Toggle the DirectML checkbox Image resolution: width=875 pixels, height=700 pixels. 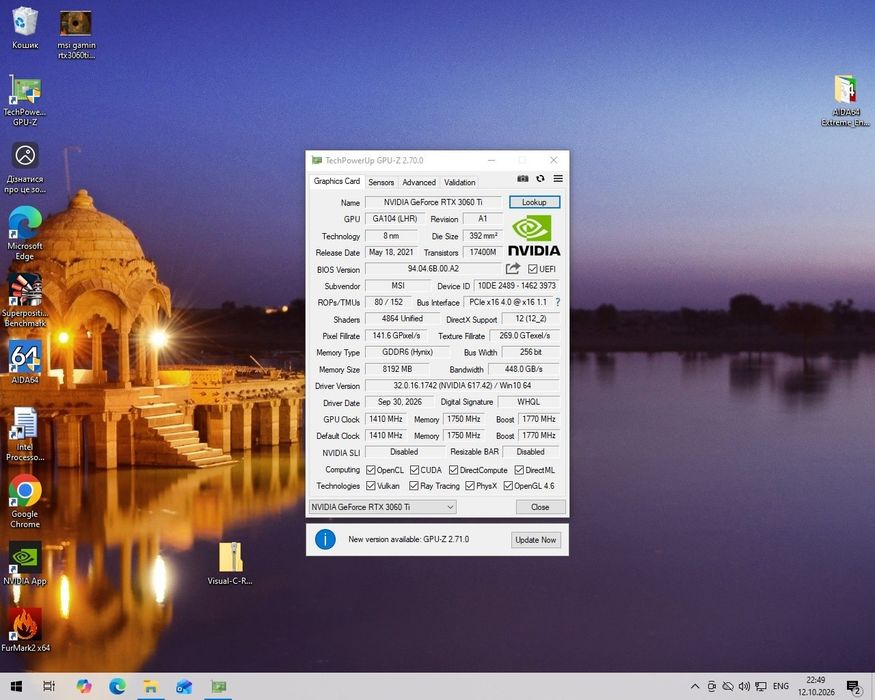[x=519, y=470]
